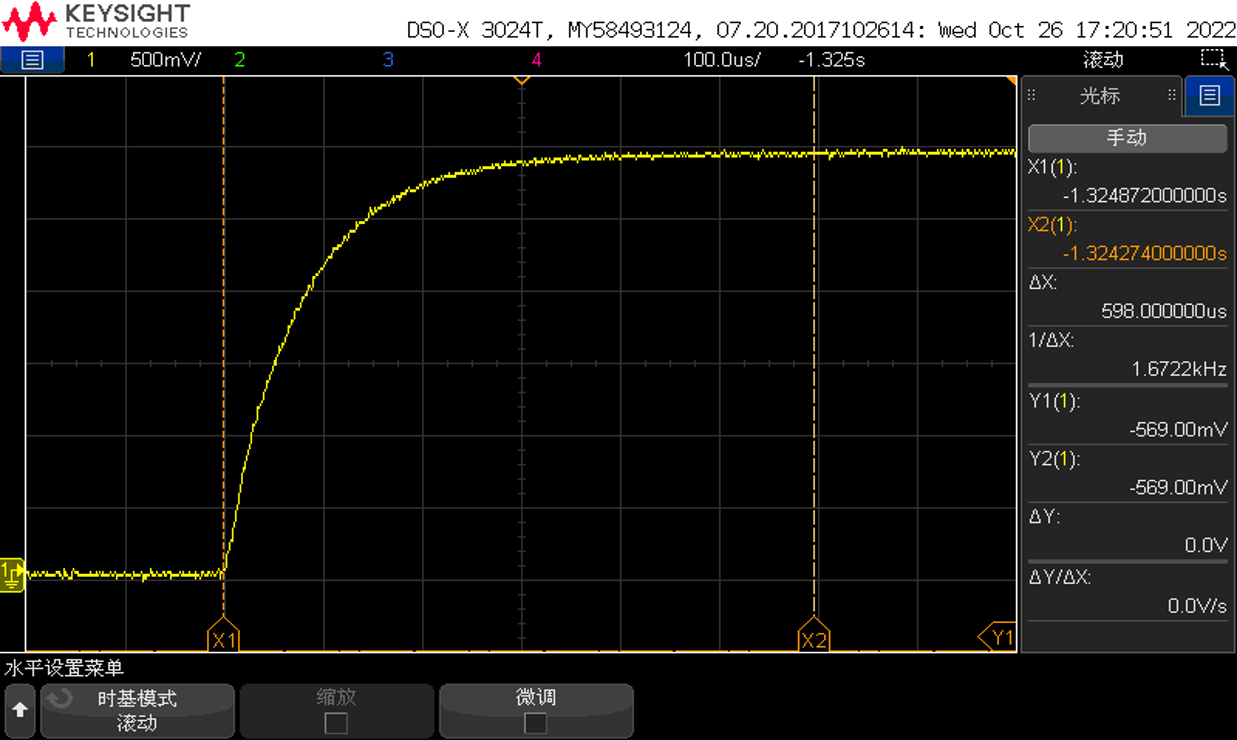Click the orange trigger time reference triangle

point(521,80)
